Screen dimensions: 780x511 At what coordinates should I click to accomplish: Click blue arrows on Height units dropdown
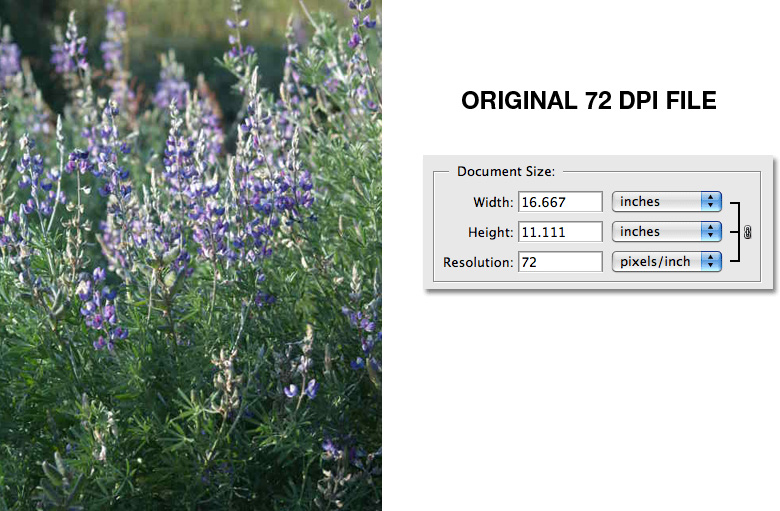711,232
